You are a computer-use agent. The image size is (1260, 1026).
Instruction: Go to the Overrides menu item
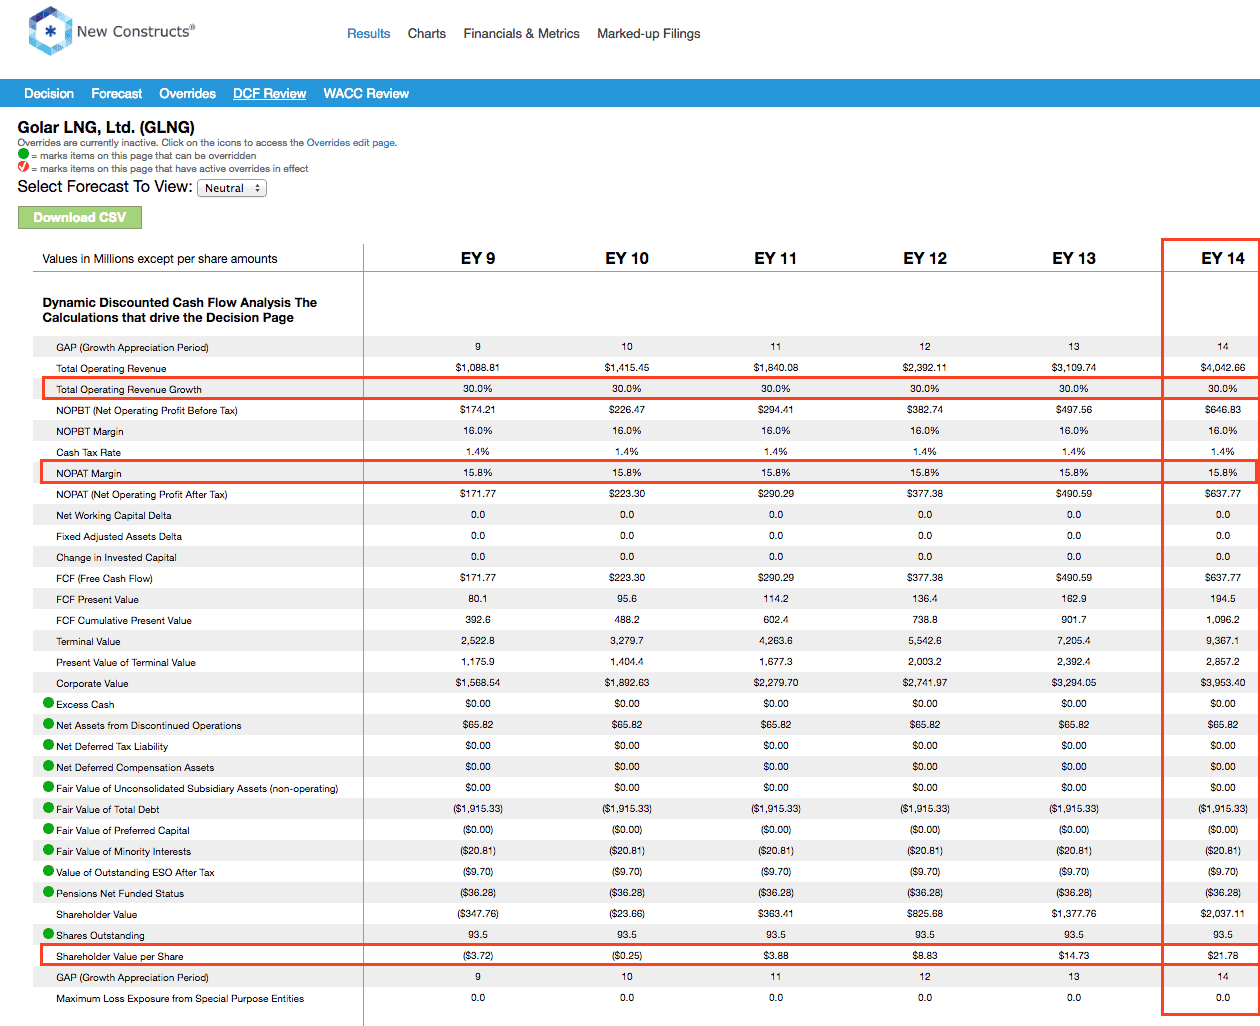[x=188, y=93]
